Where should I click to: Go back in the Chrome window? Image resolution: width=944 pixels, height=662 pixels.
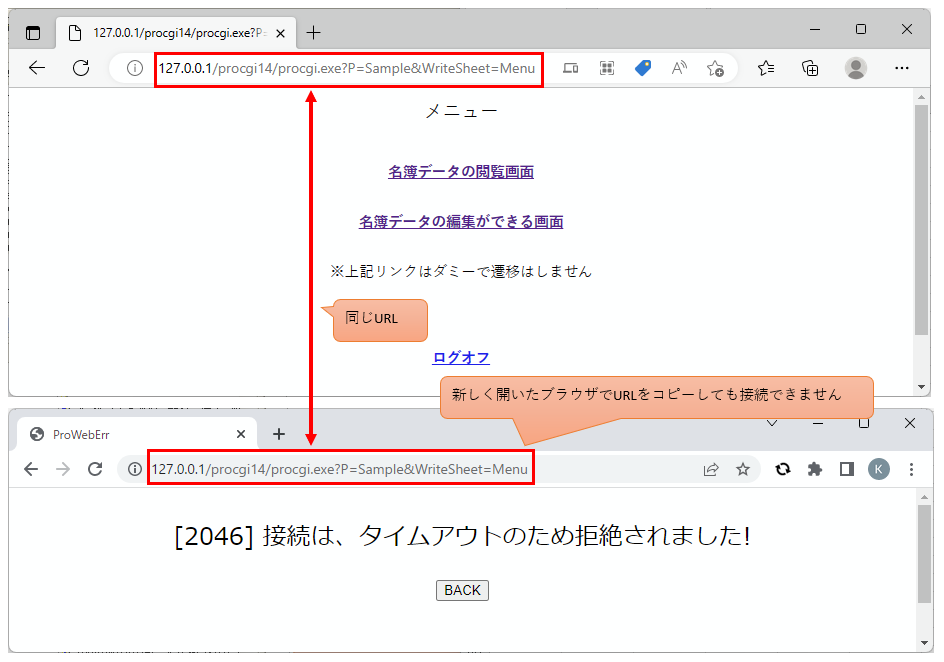[x=31, y=469]
